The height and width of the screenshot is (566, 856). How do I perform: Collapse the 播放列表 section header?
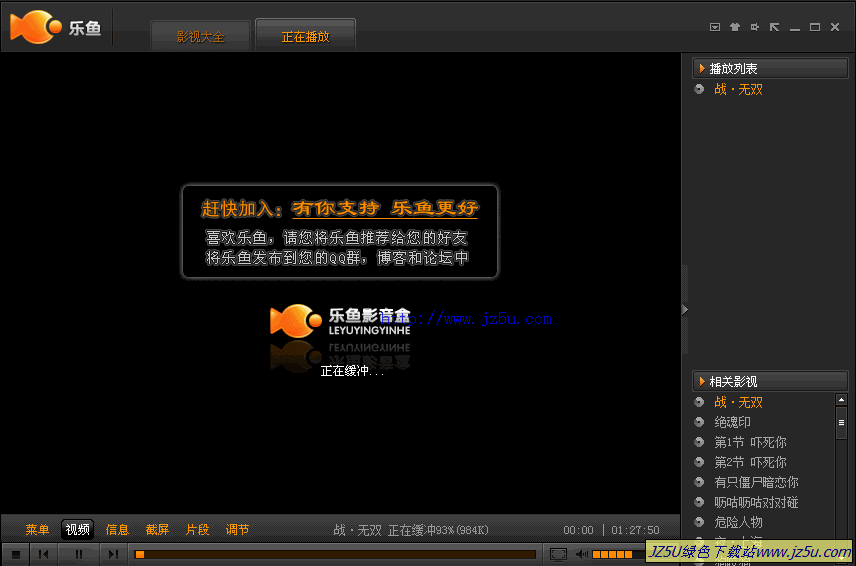770,68
